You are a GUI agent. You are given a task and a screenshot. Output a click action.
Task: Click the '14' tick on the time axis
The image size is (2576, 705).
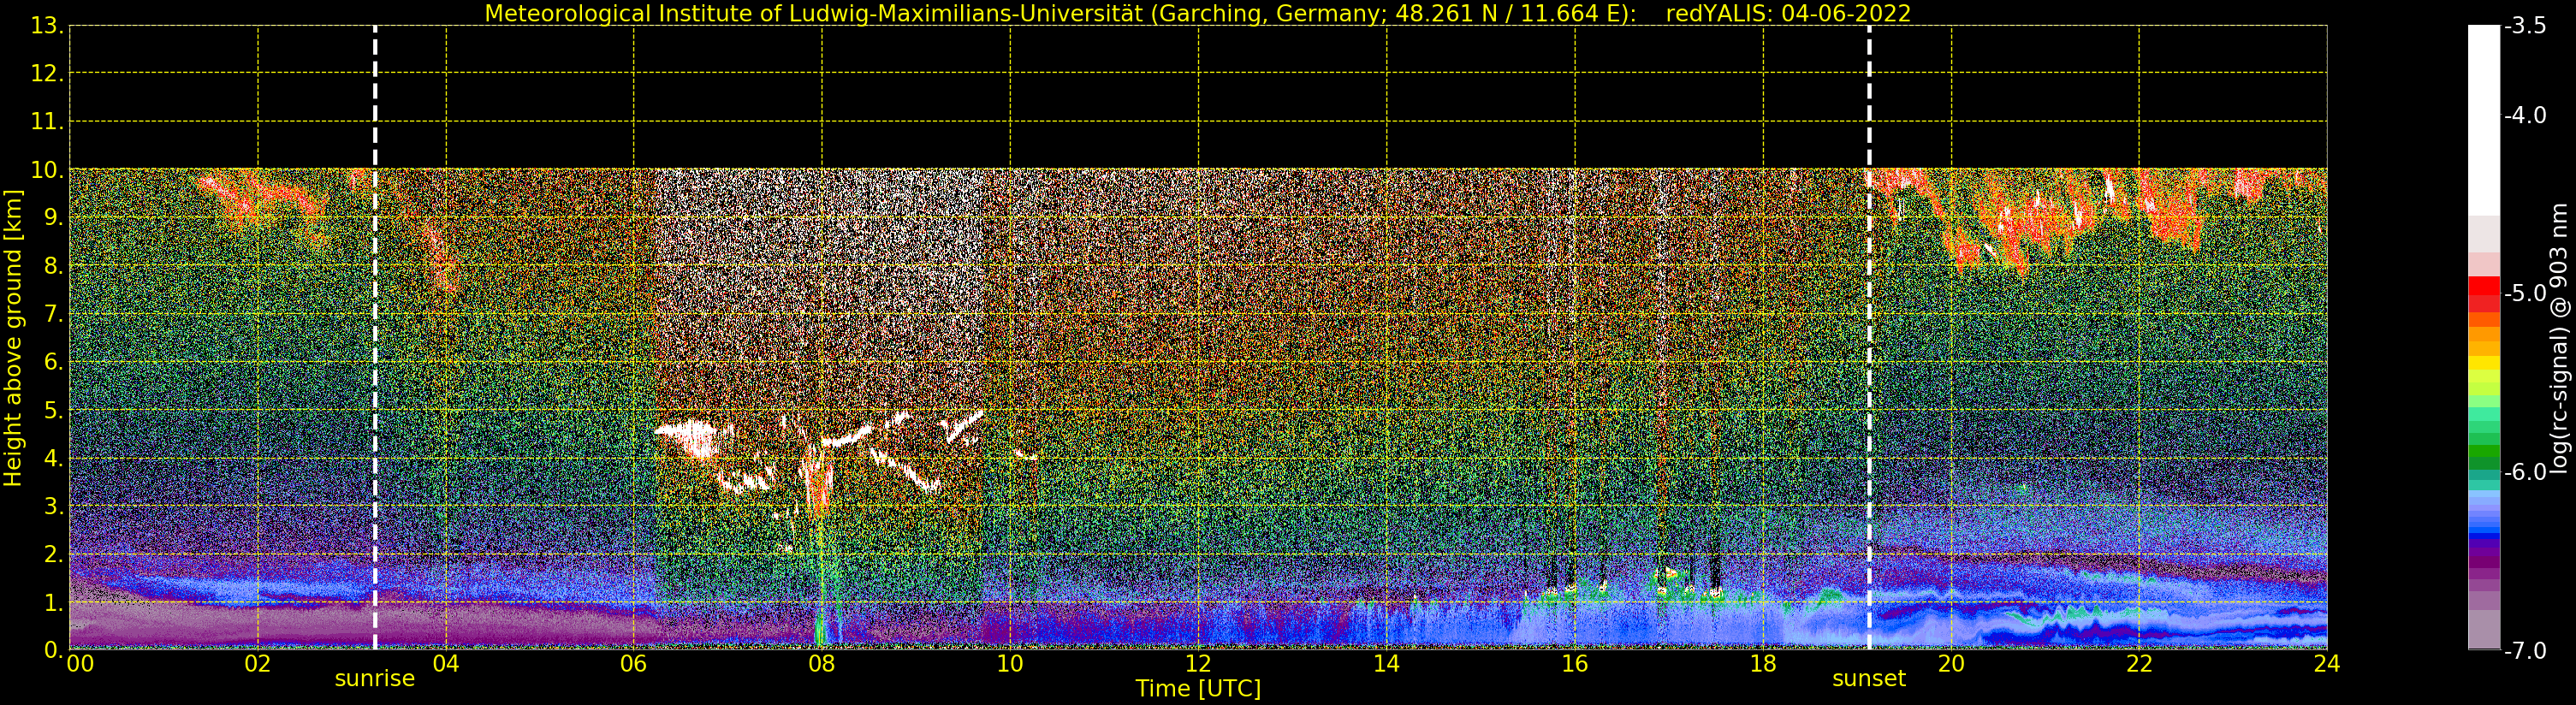1386,663
